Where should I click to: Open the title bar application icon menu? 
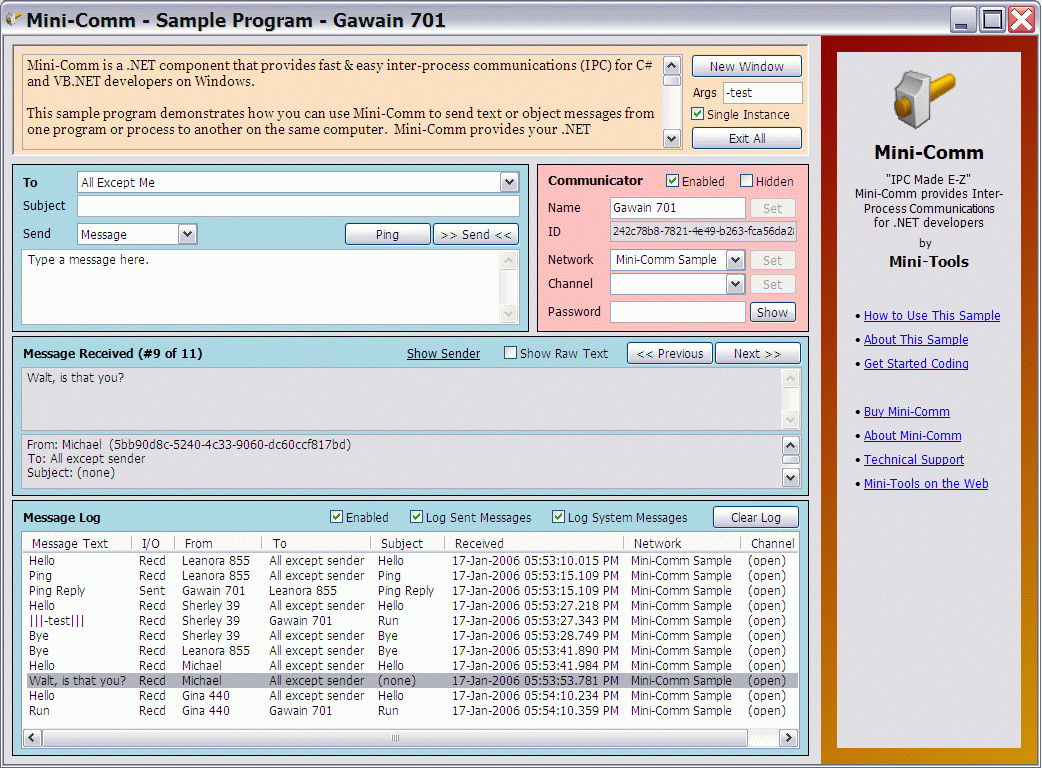click(13, 19)
